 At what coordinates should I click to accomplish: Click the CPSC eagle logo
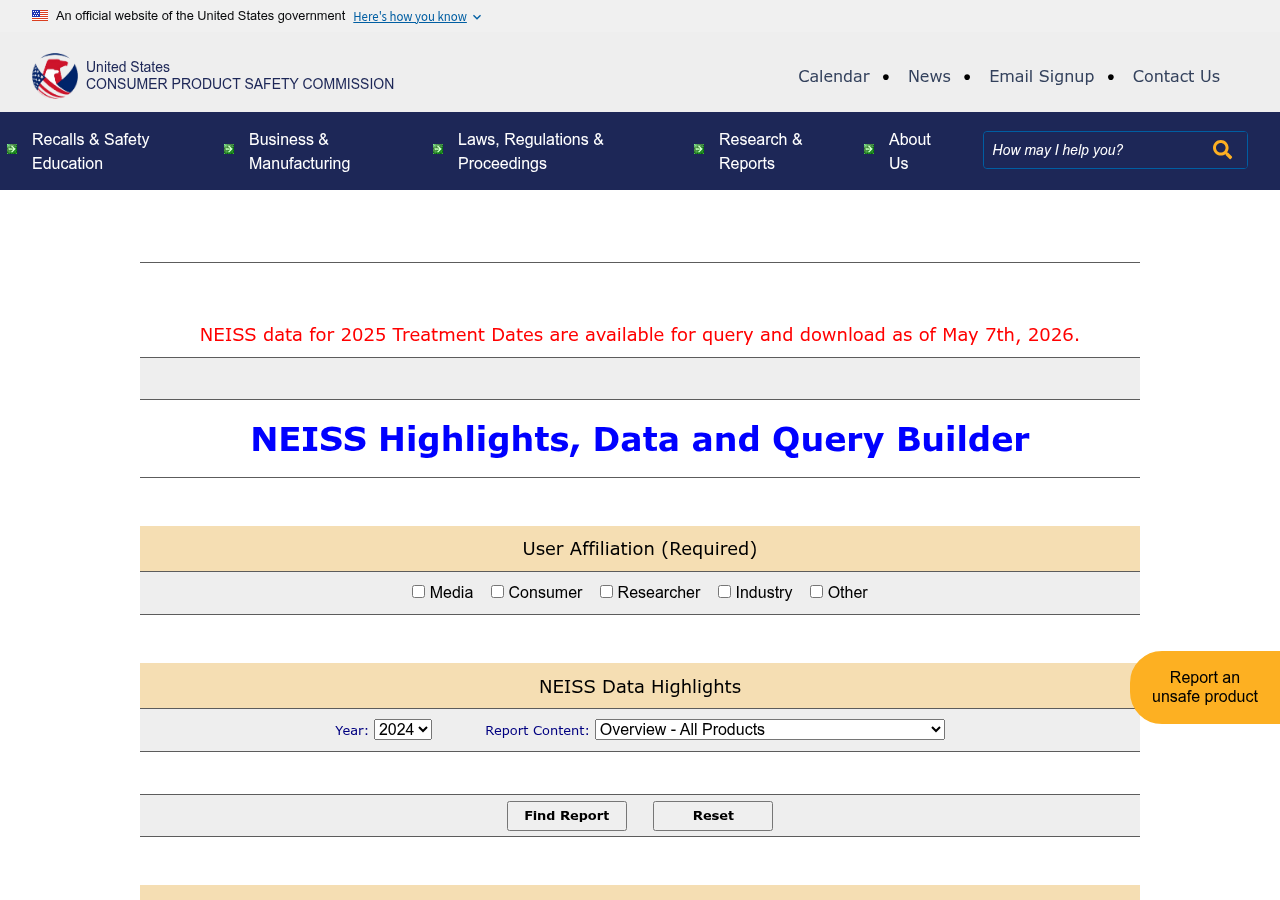click(x=55, y=76)
